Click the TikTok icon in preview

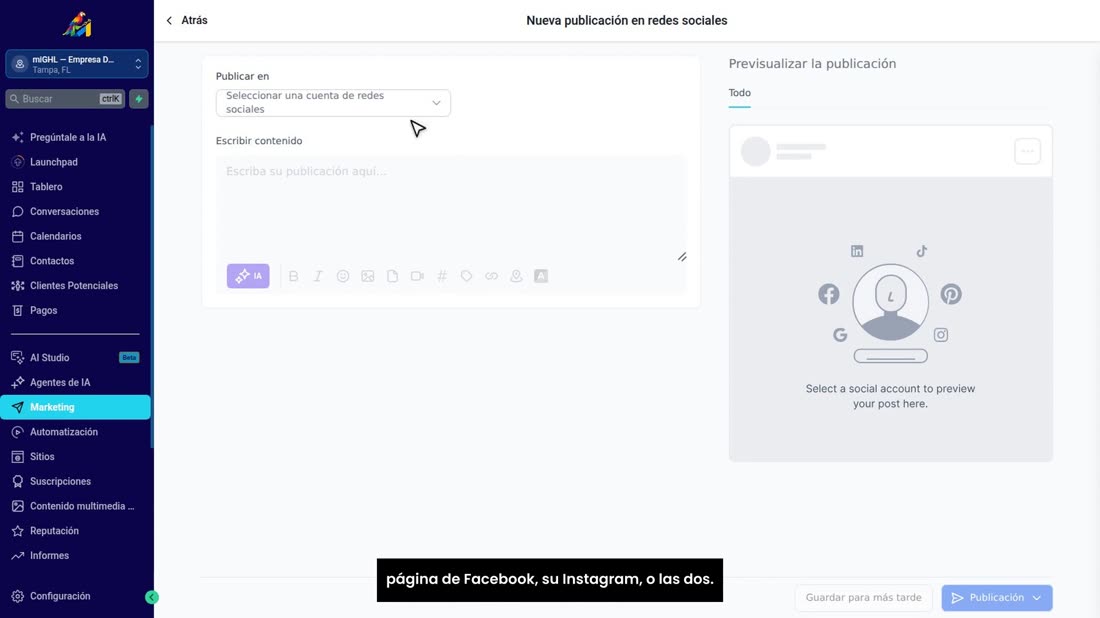pos(922,251)
